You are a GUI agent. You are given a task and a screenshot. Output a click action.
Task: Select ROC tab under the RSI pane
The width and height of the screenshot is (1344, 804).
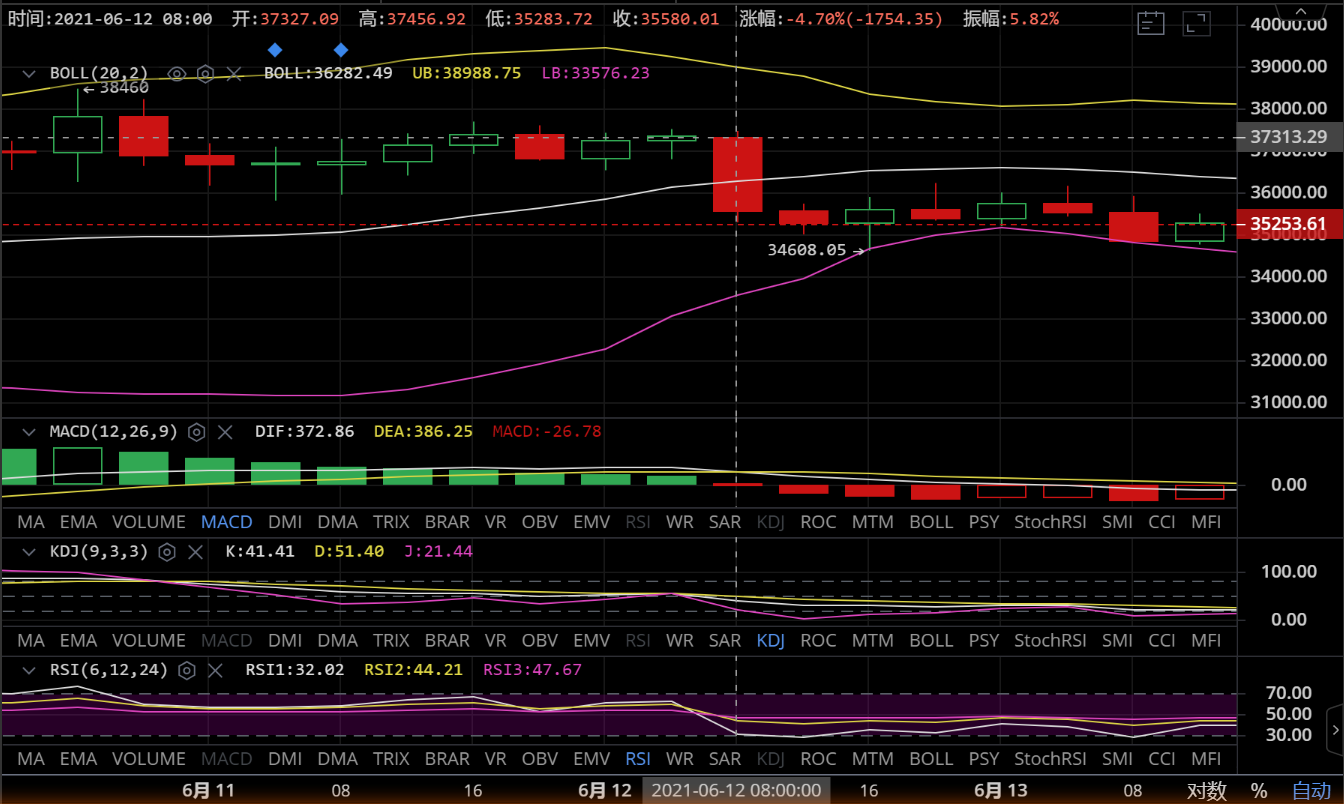[818, 760]
